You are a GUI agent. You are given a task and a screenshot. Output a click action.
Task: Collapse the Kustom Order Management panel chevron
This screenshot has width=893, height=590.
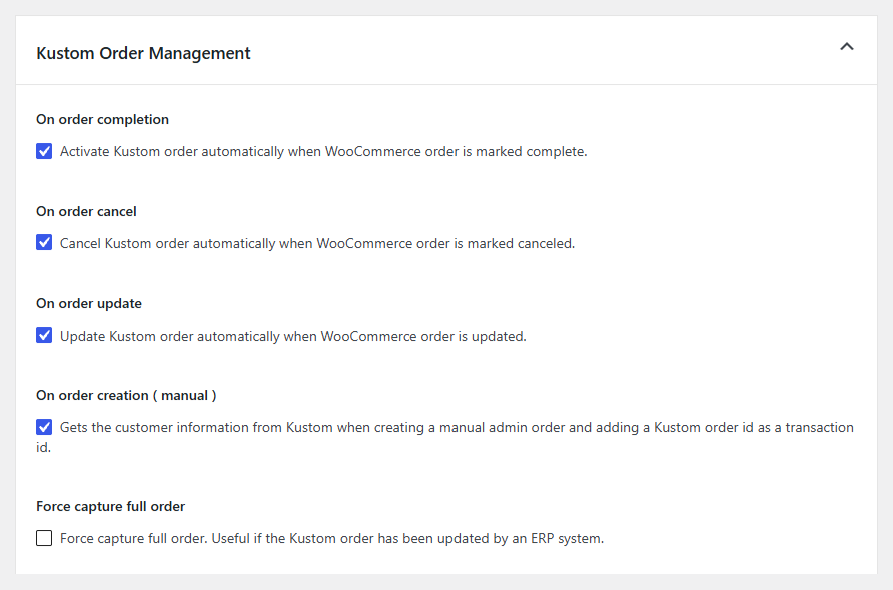[847, 47]
